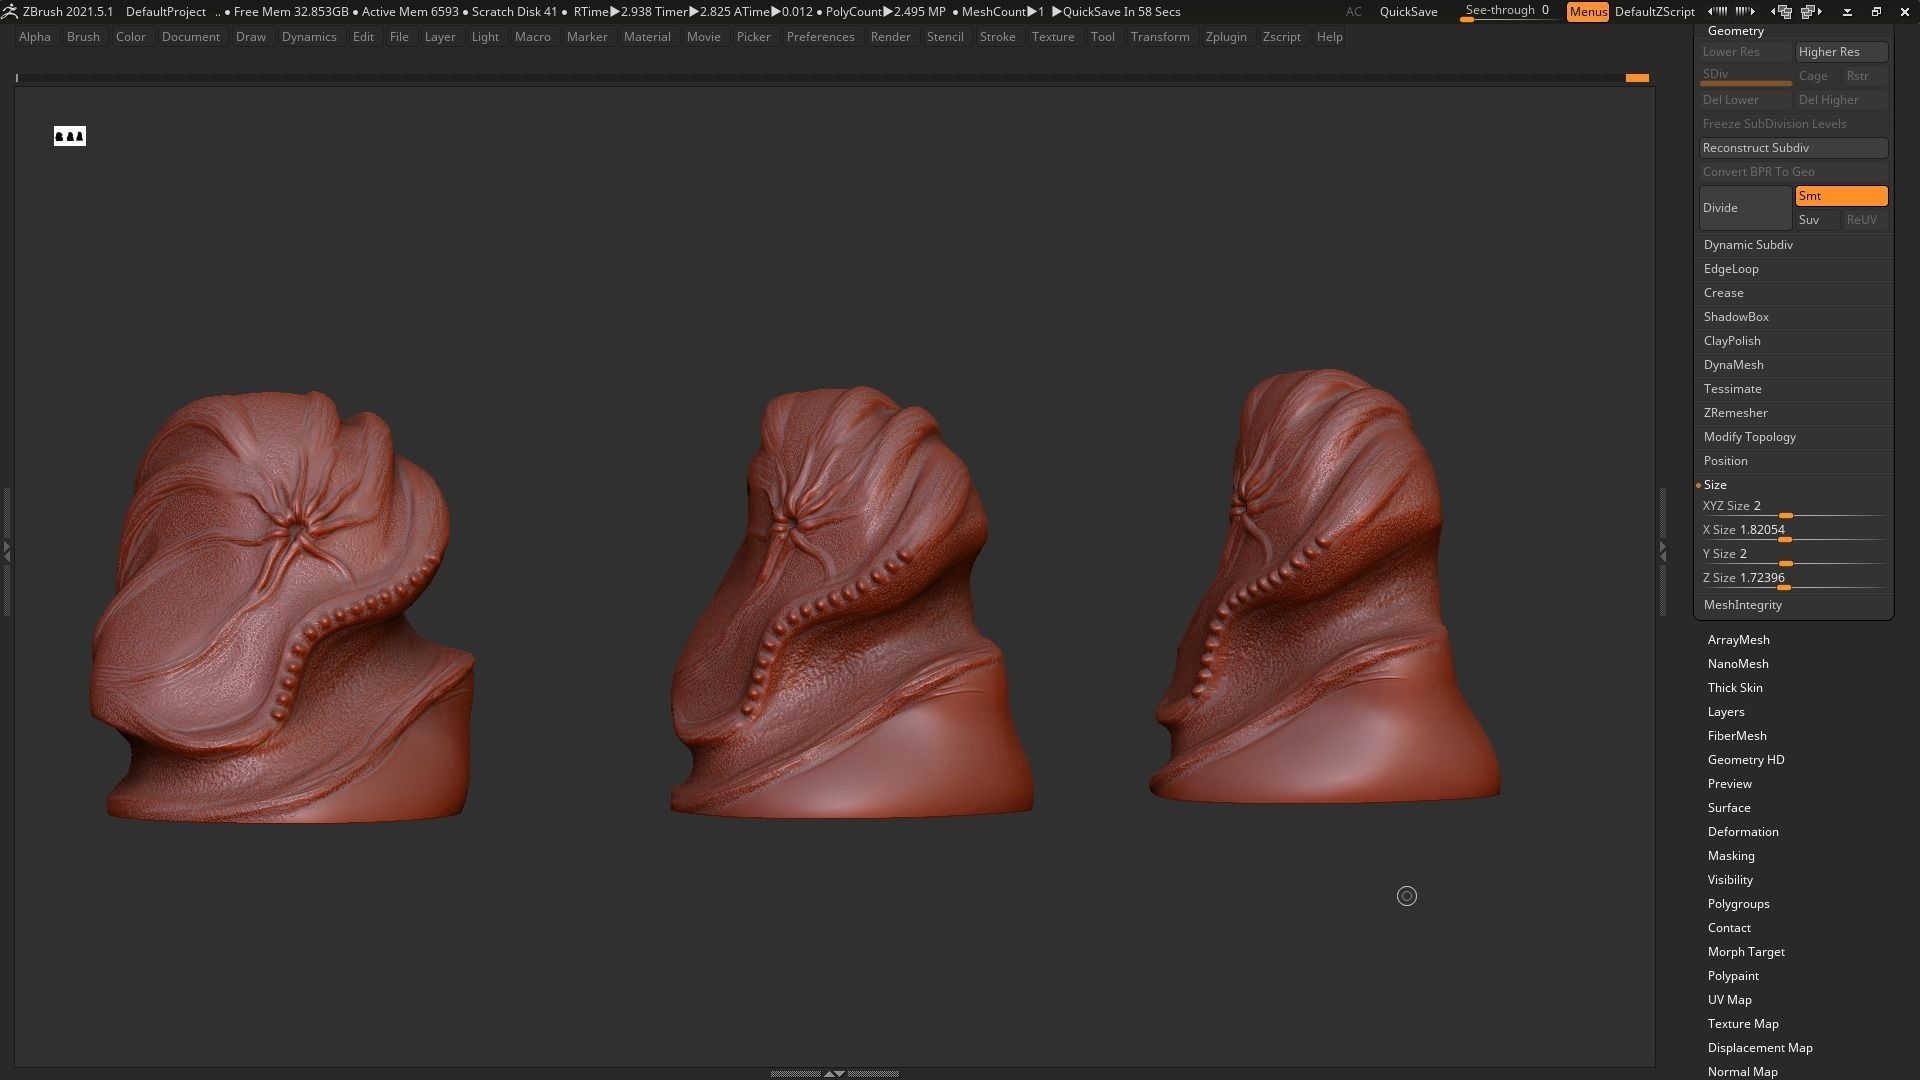
Task: Expand the Dynamic Subdiv section
Action: [x=1747, y=245]
